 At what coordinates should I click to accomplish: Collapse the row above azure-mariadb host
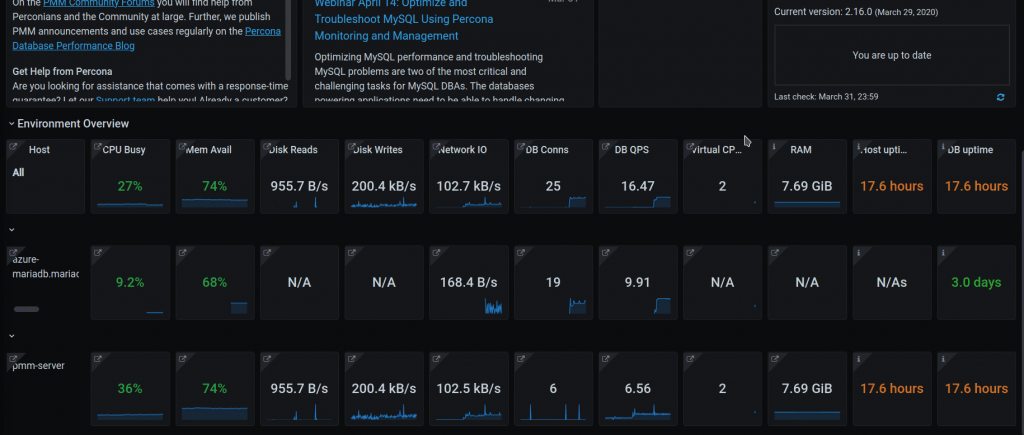click(x=11, y=230)
